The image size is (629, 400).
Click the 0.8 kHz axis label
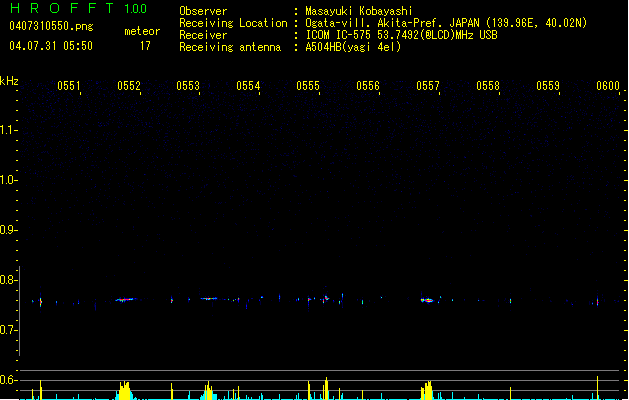8,280
